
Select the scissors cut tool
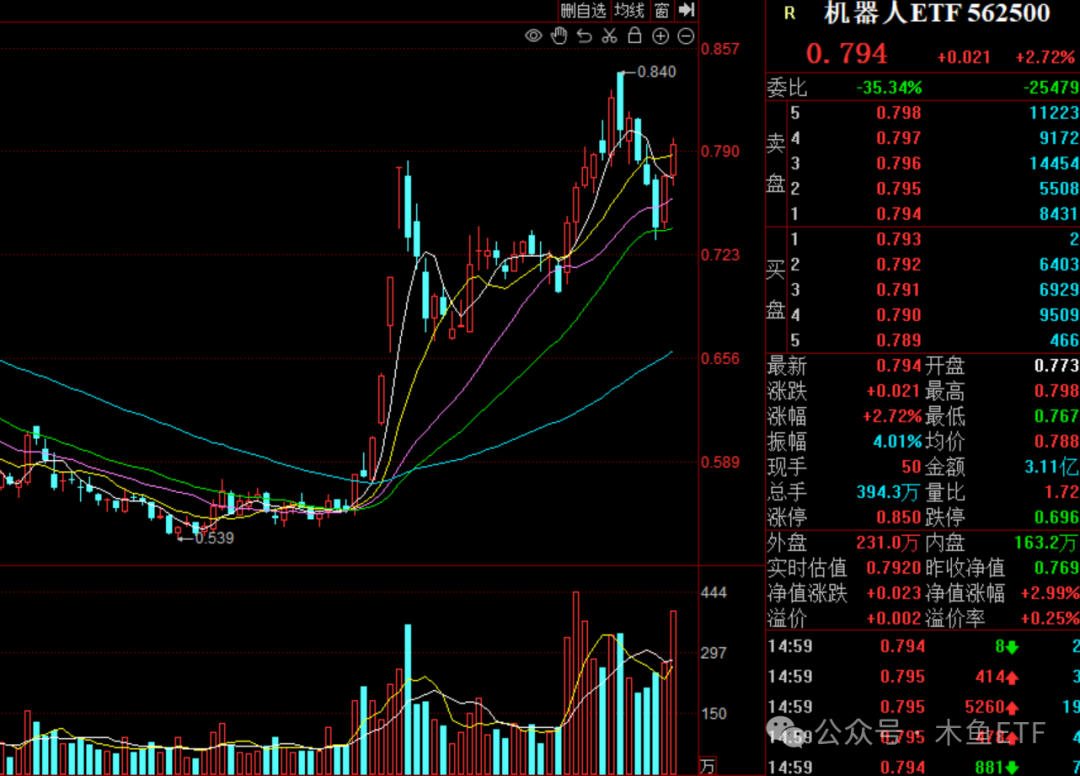(x=609, y=36)
